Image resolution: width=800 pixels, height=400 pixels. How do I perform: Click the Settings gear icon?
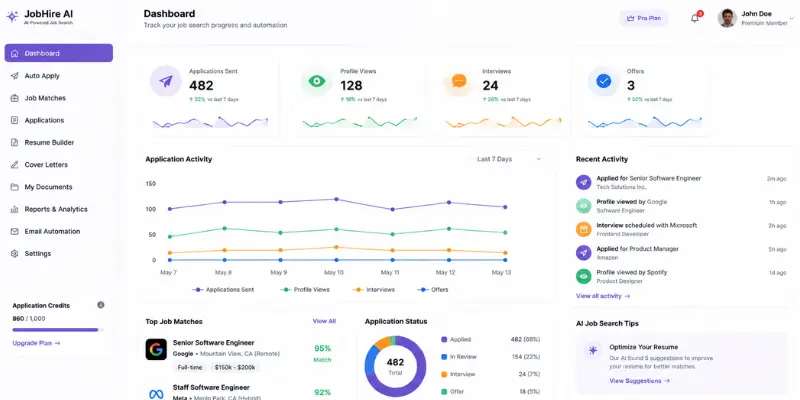click(x=14, y=254)
